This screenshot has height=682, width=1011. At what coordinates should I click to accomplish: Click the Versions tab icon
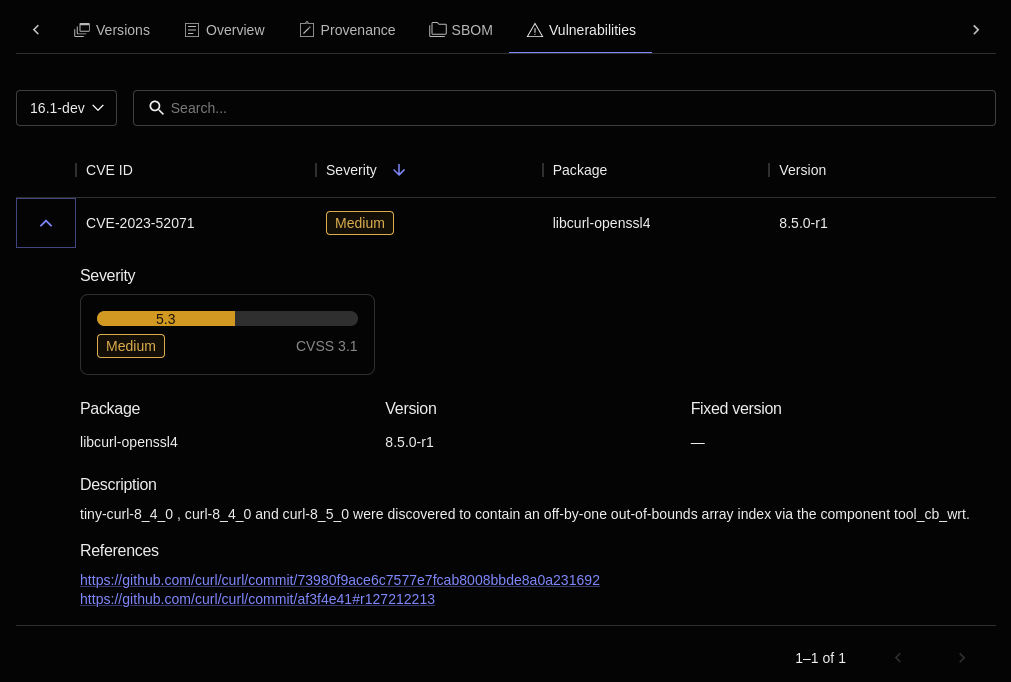coord(82,29)
